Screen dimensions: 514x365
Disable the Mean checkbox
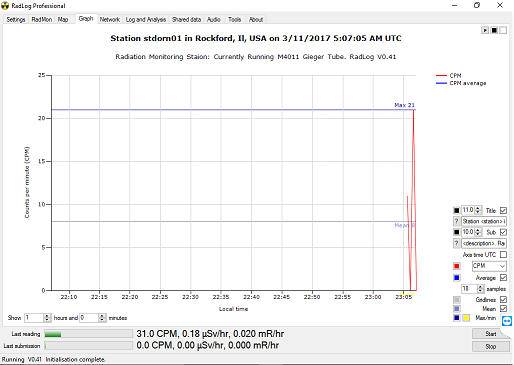pos(503,309)
